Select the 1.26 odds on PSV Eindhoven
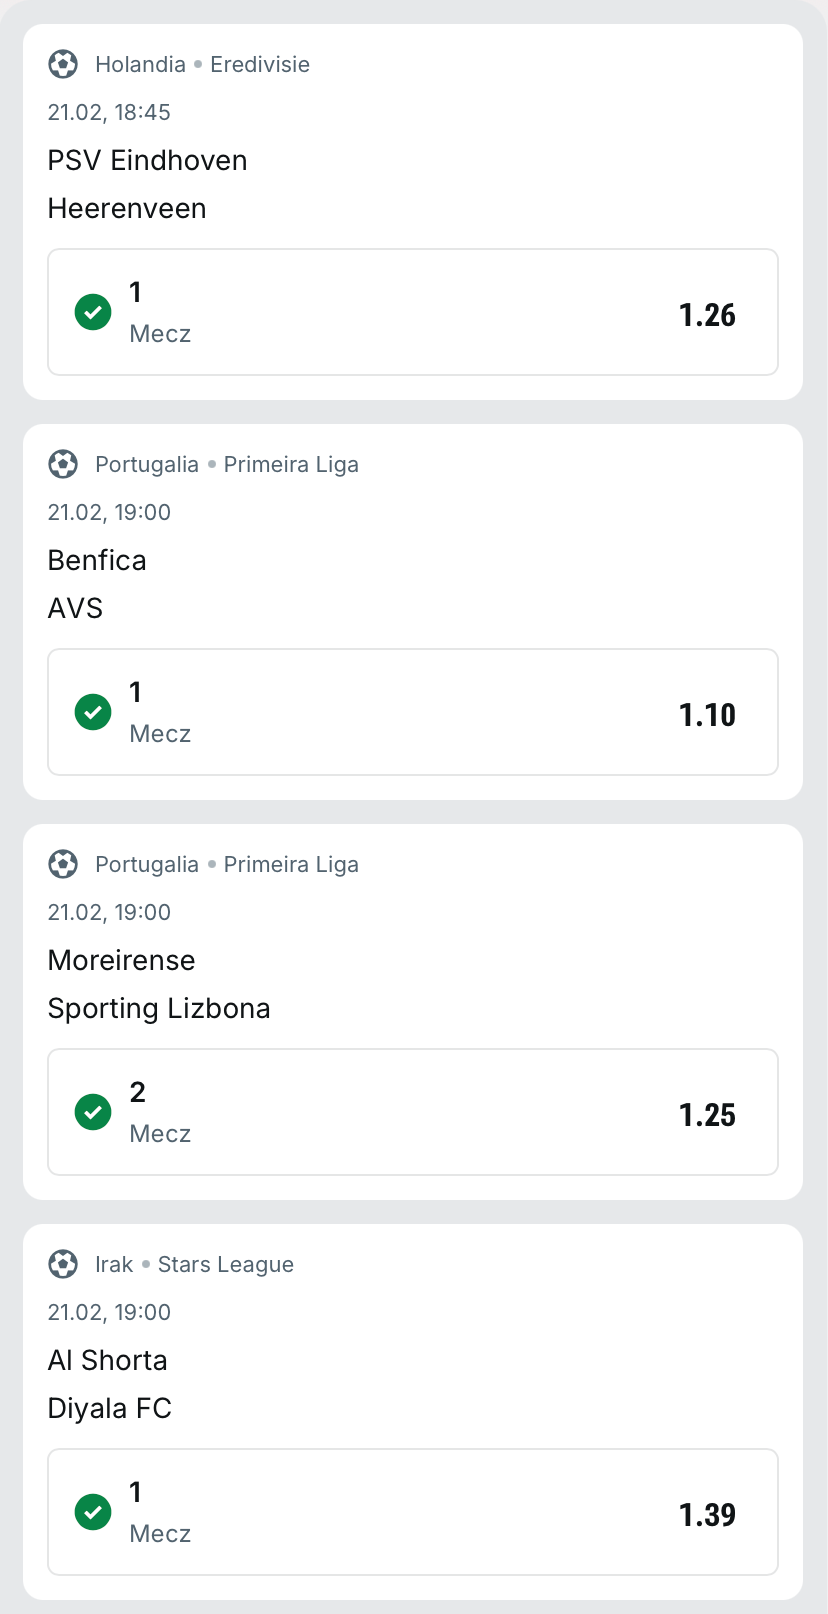 (707, 315)
